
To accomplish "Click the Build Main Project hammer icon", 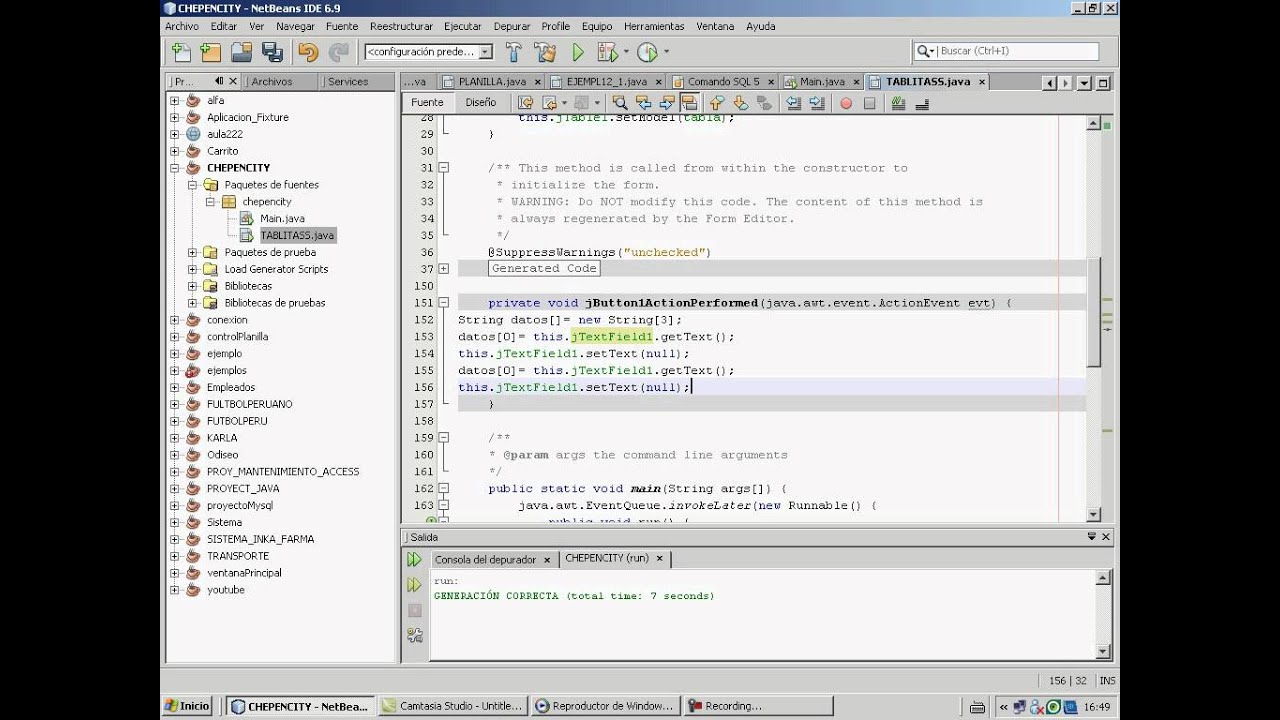I will (514, 52).
